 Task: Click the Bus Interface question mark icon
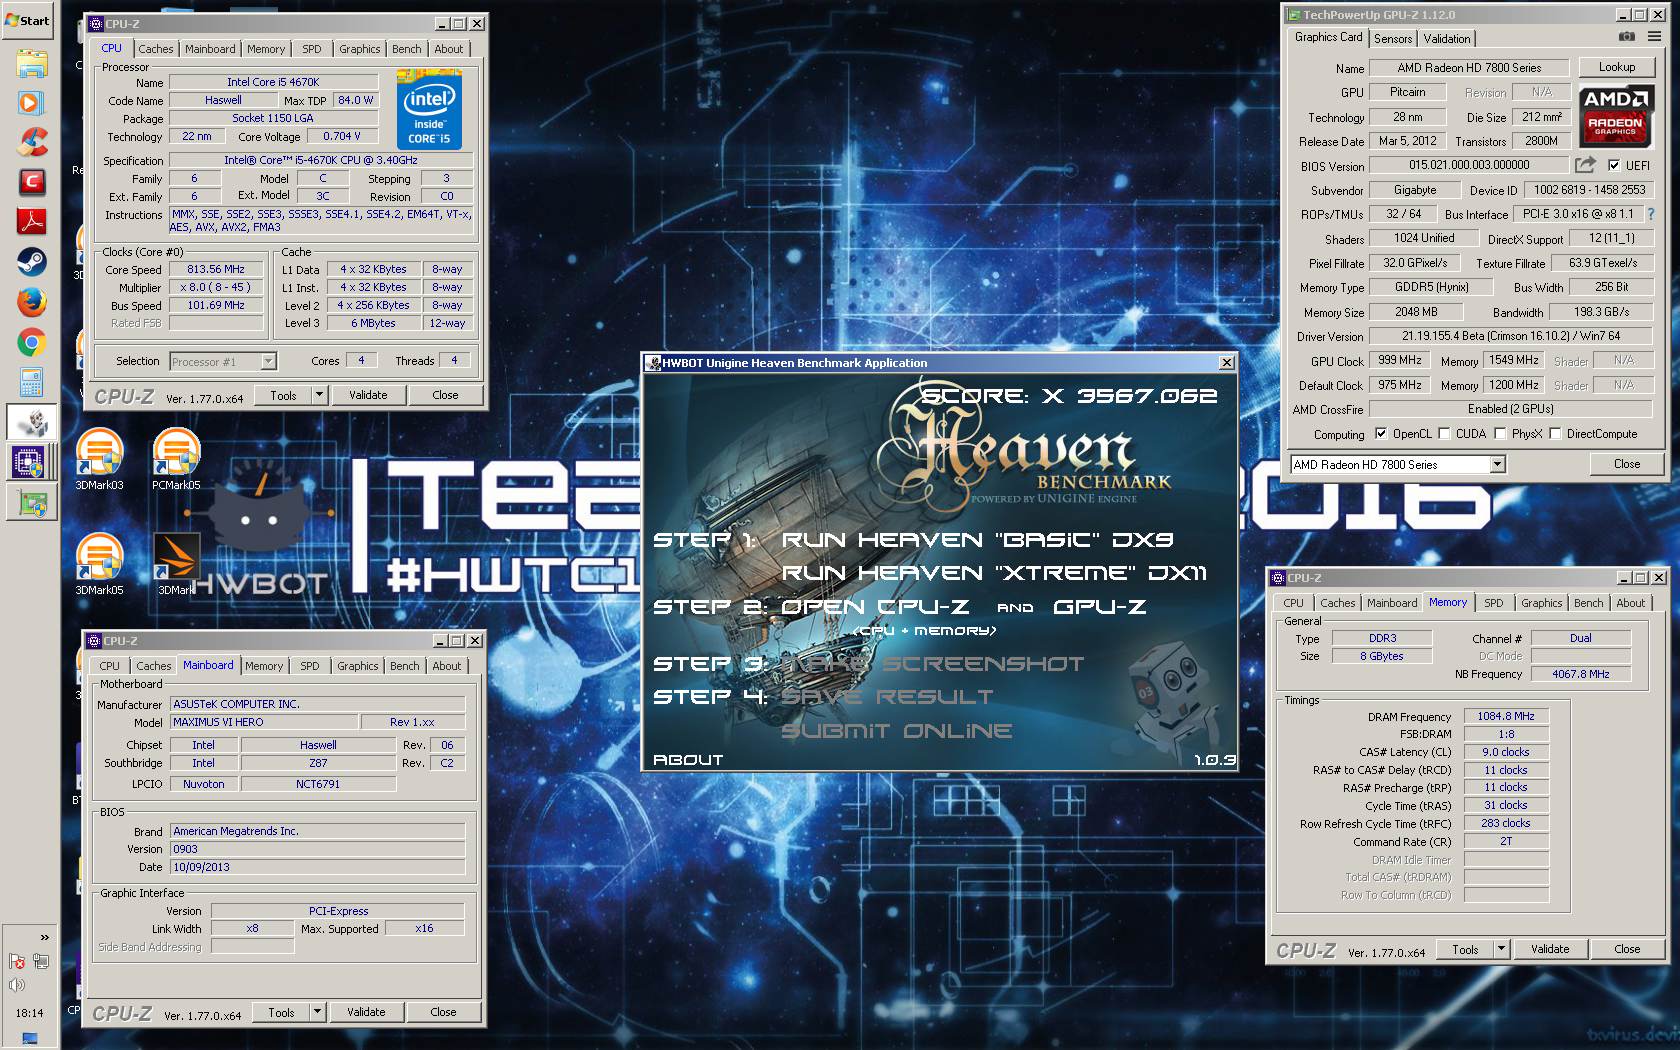tap(1650, 214)
